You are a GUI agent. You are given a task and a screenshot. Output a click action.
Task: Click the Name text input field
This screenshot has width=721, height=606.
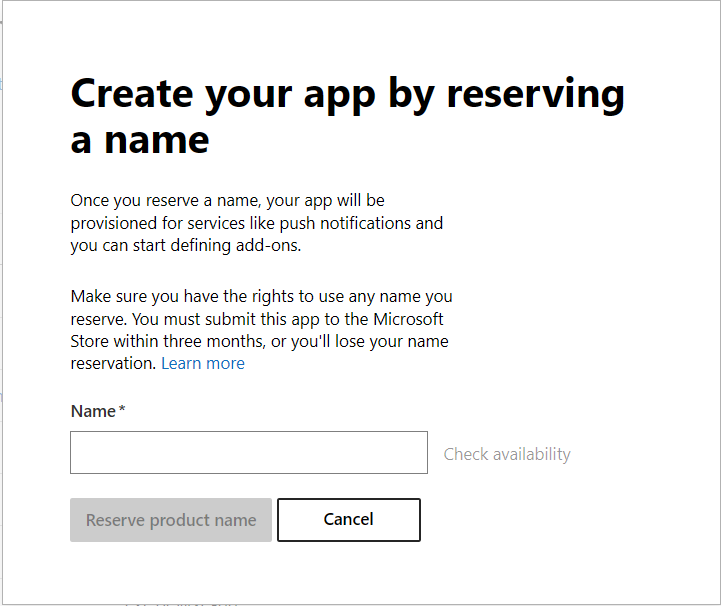[x=248, y=453]
